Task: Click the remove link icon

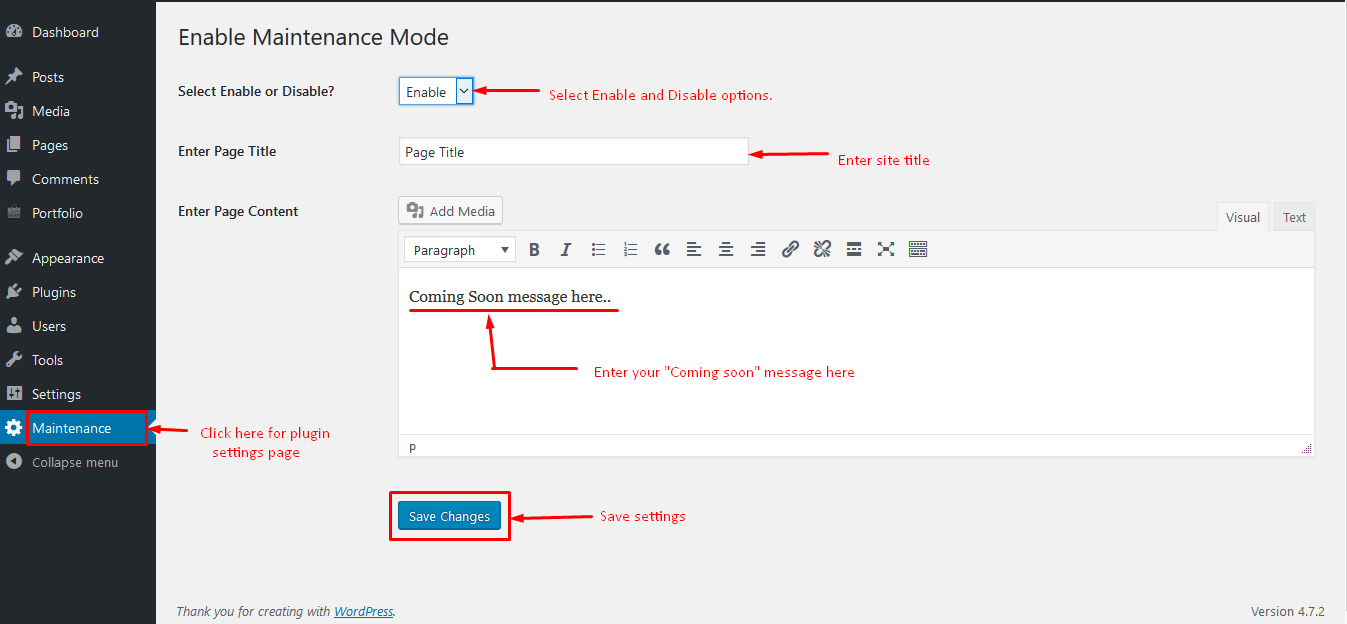Action: (x=822, y=249)
